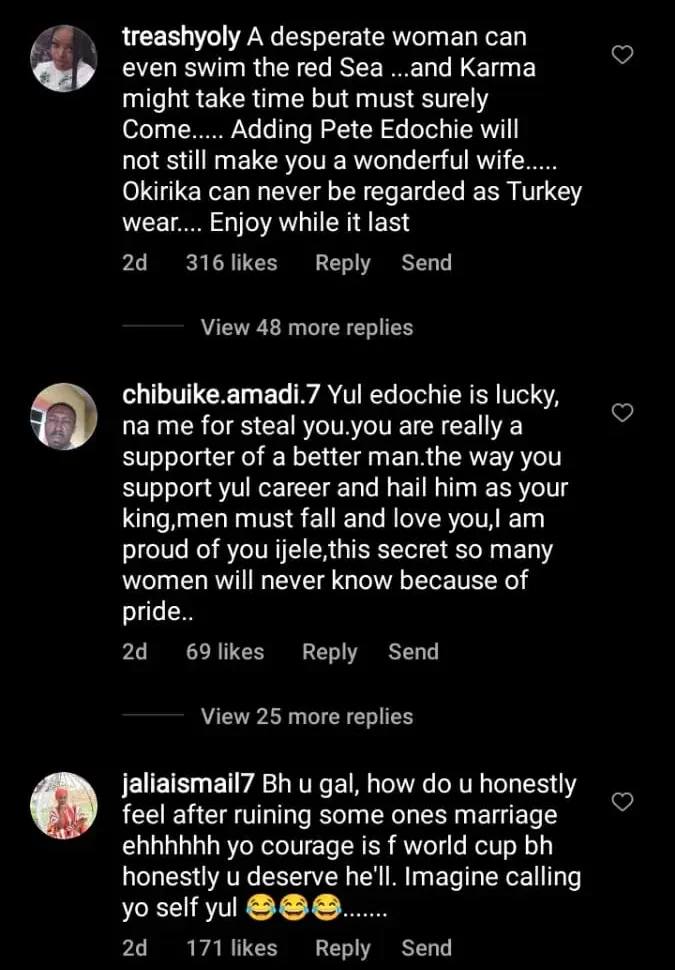Open chibuike.amadi.7's avatar
675x970 pixels.
pyautogui.click(x=60, y=415)
